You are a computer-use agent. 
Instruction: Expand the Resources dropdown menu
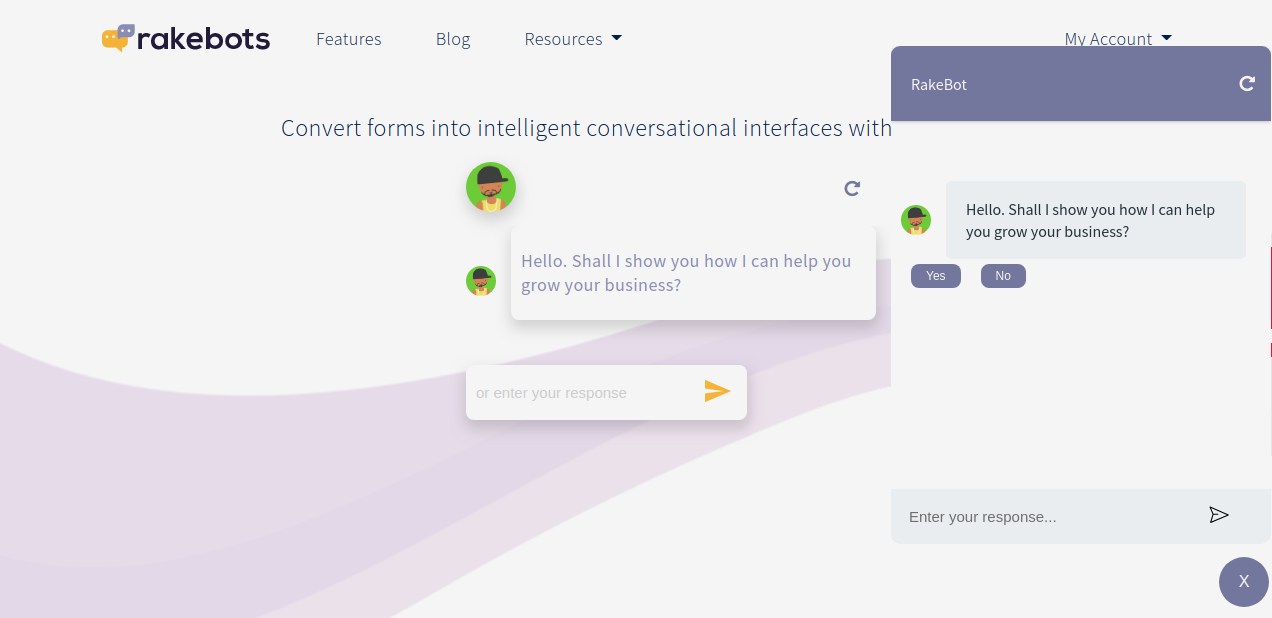(573, 39)
